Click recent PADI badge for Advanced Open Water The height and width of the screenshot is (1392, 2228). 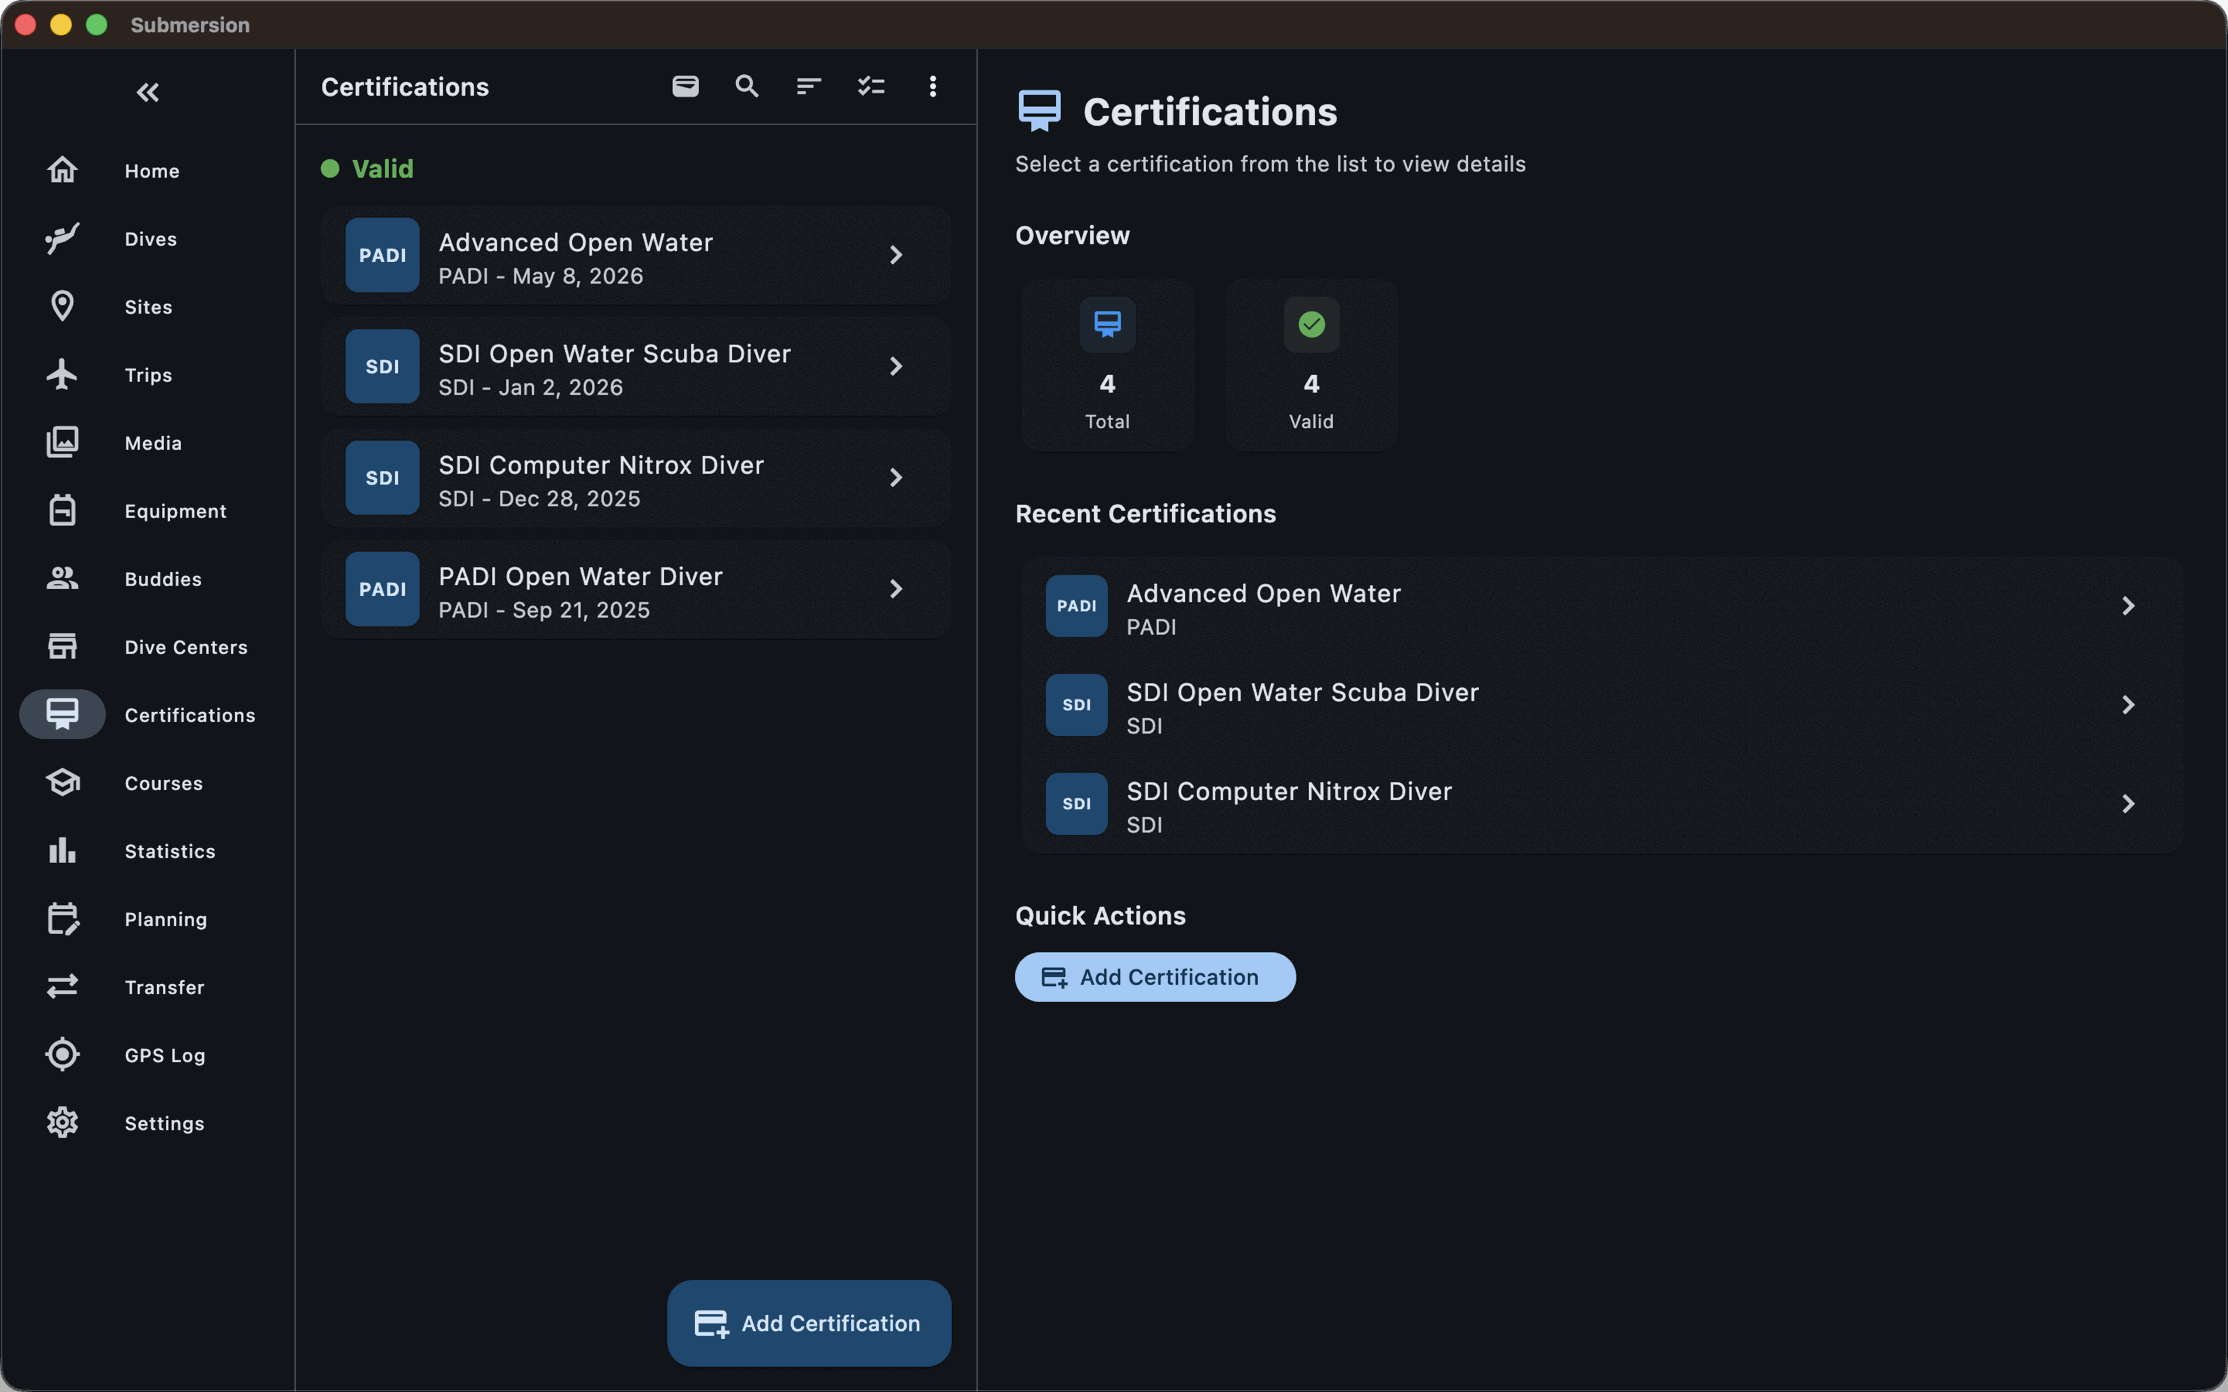[x=1076, y=606]
